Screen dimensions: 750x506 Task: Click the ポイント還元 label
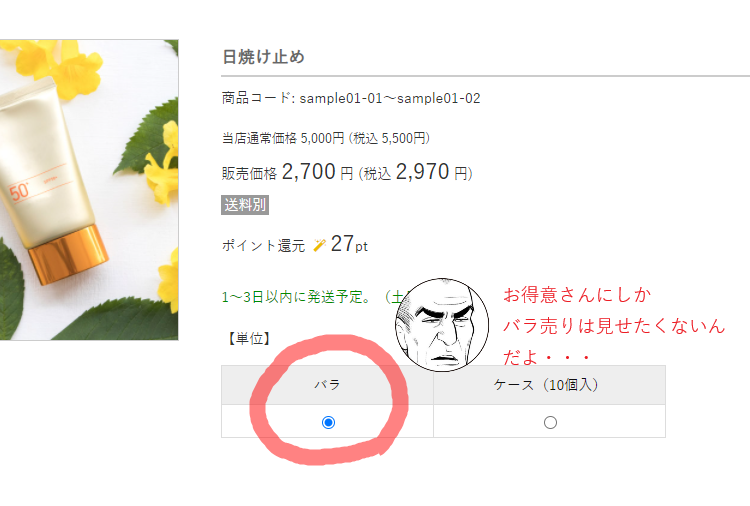263,246
